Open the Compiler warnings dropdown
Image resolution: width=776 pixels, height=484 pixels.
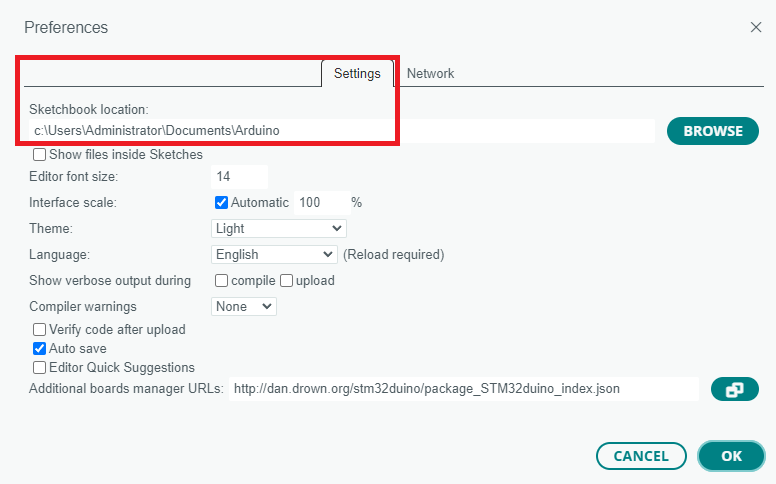(x=244, y=306)
